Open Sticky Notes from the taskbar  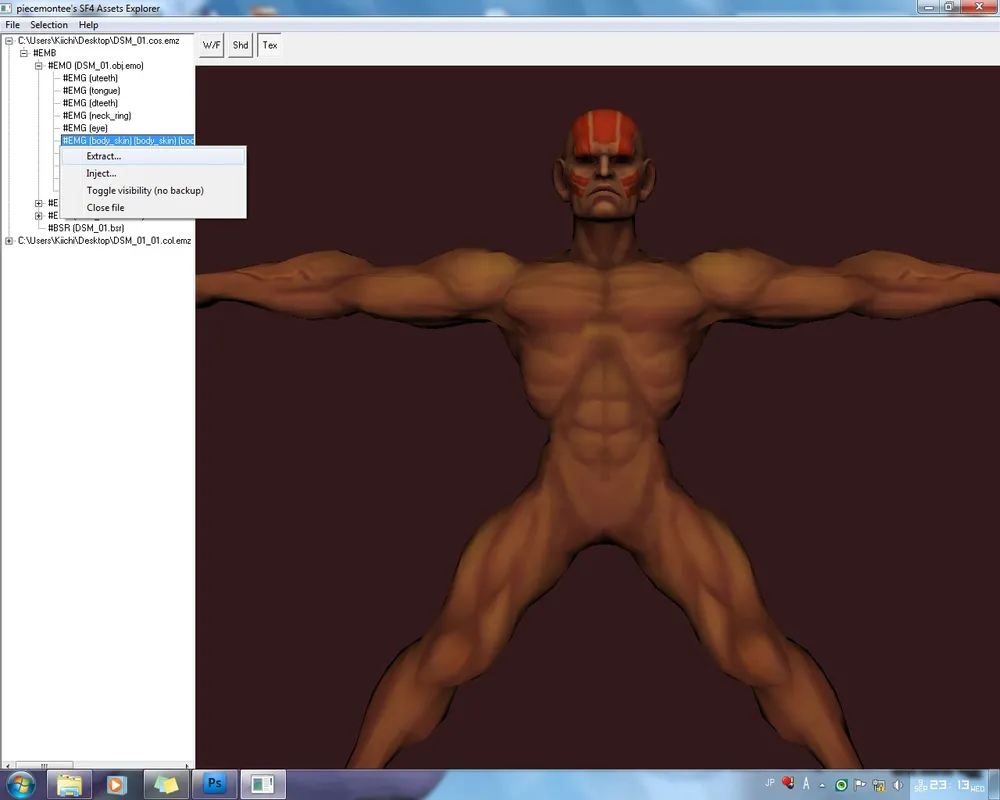coord(165,784)
